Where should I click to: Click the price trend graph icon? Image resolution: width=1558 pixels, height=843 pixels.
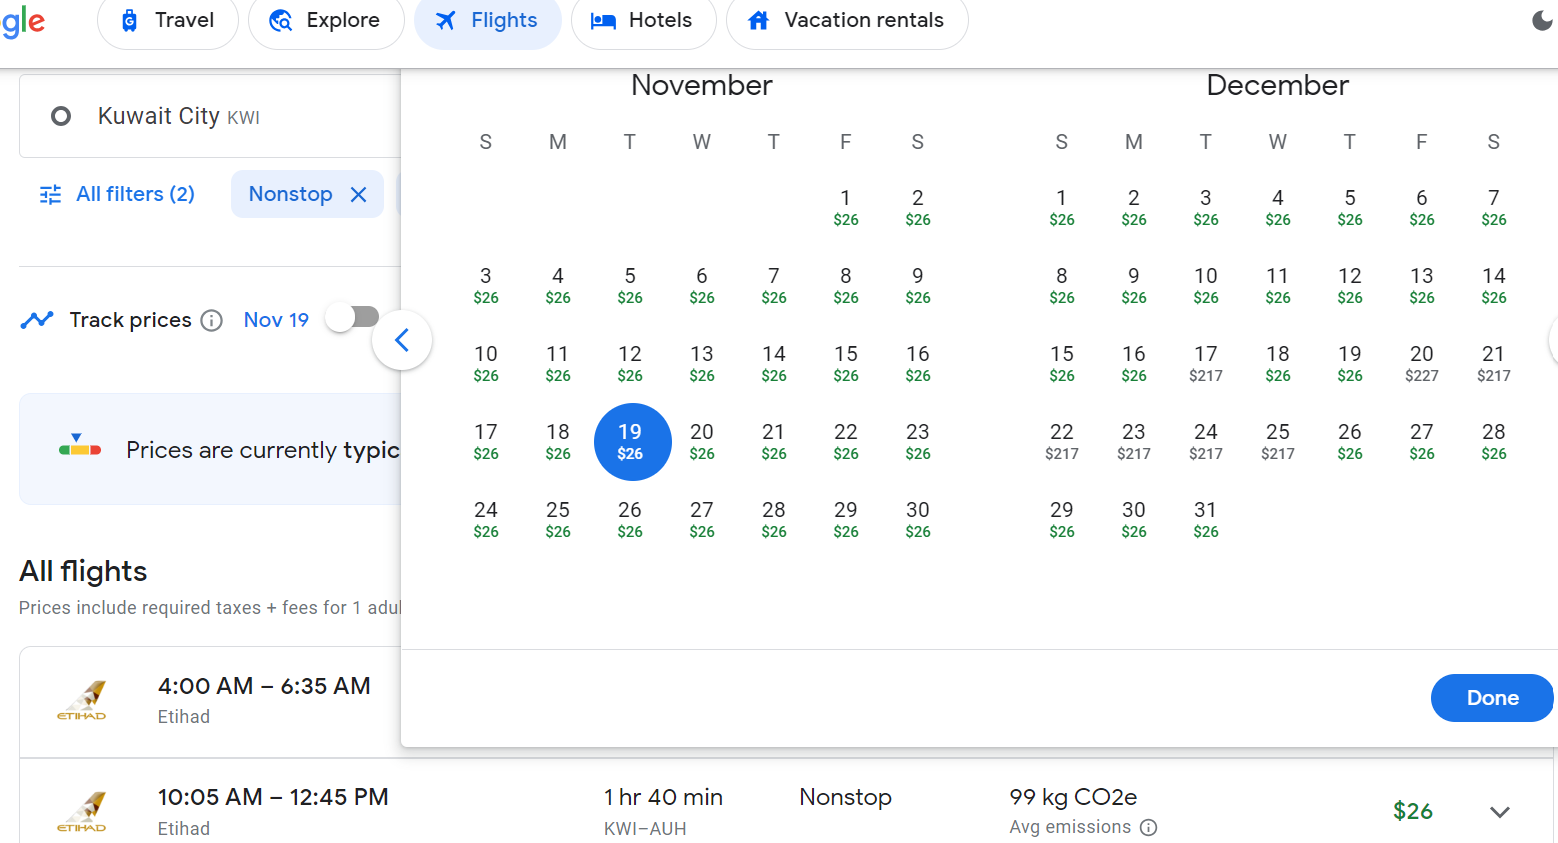point(37,320)
